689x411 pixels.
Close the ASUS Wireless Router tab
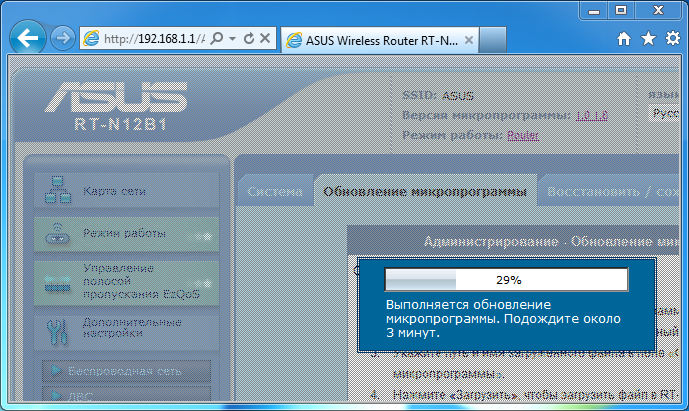point(469,40)
